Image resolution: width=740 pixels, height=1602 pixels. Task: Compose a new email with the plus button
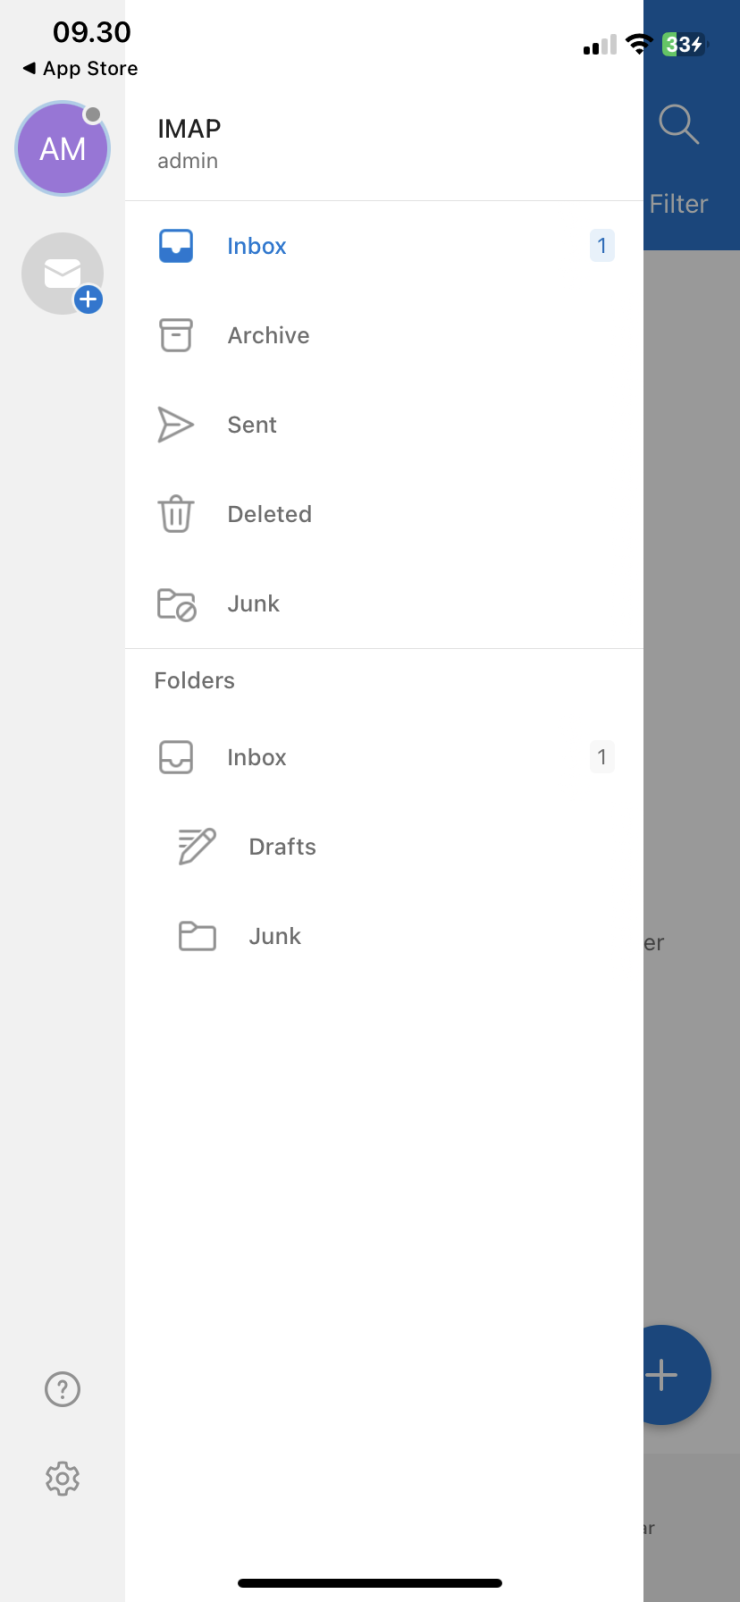click(660, 1374)
